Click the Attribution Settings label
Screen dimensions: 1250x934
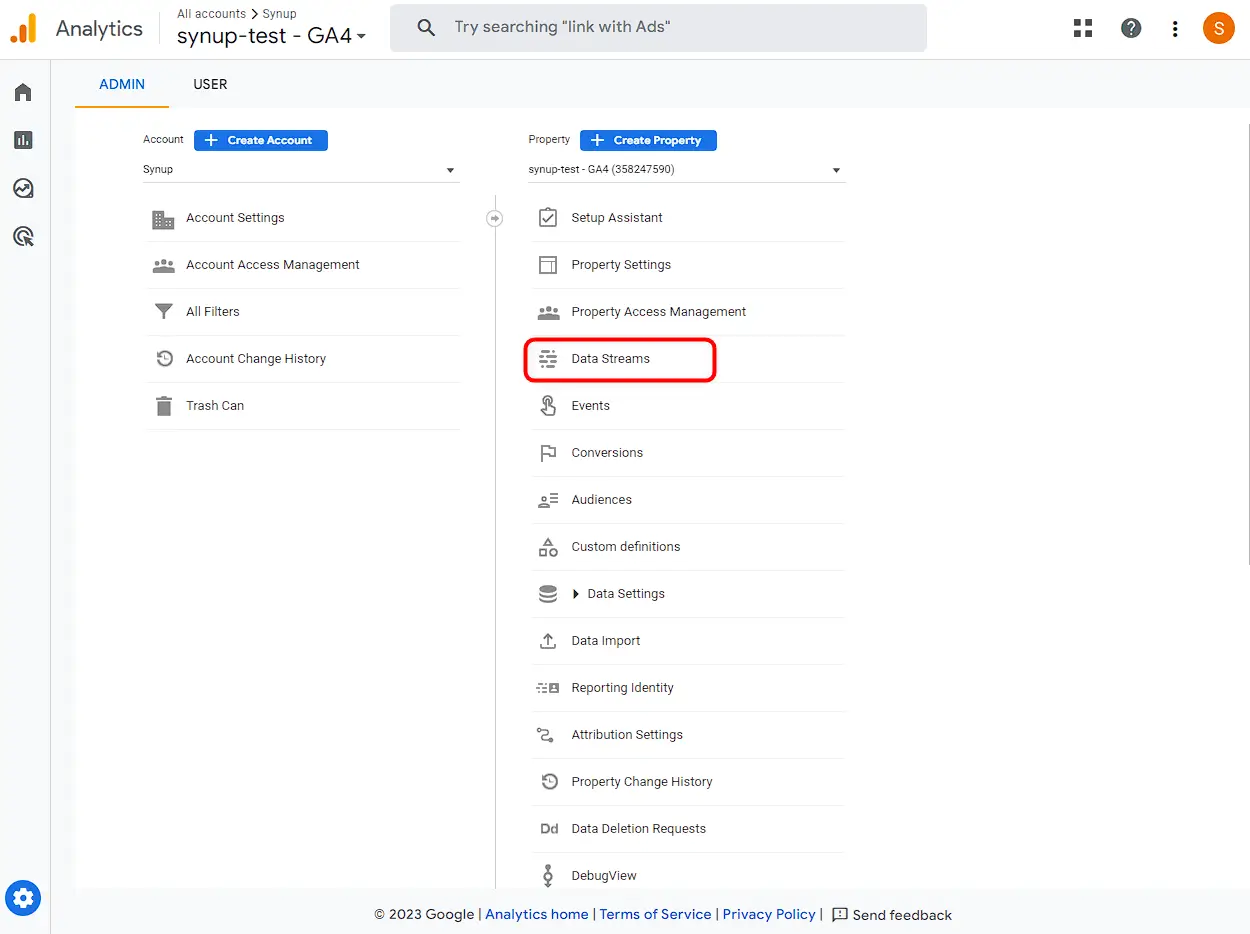coord(627,735)
